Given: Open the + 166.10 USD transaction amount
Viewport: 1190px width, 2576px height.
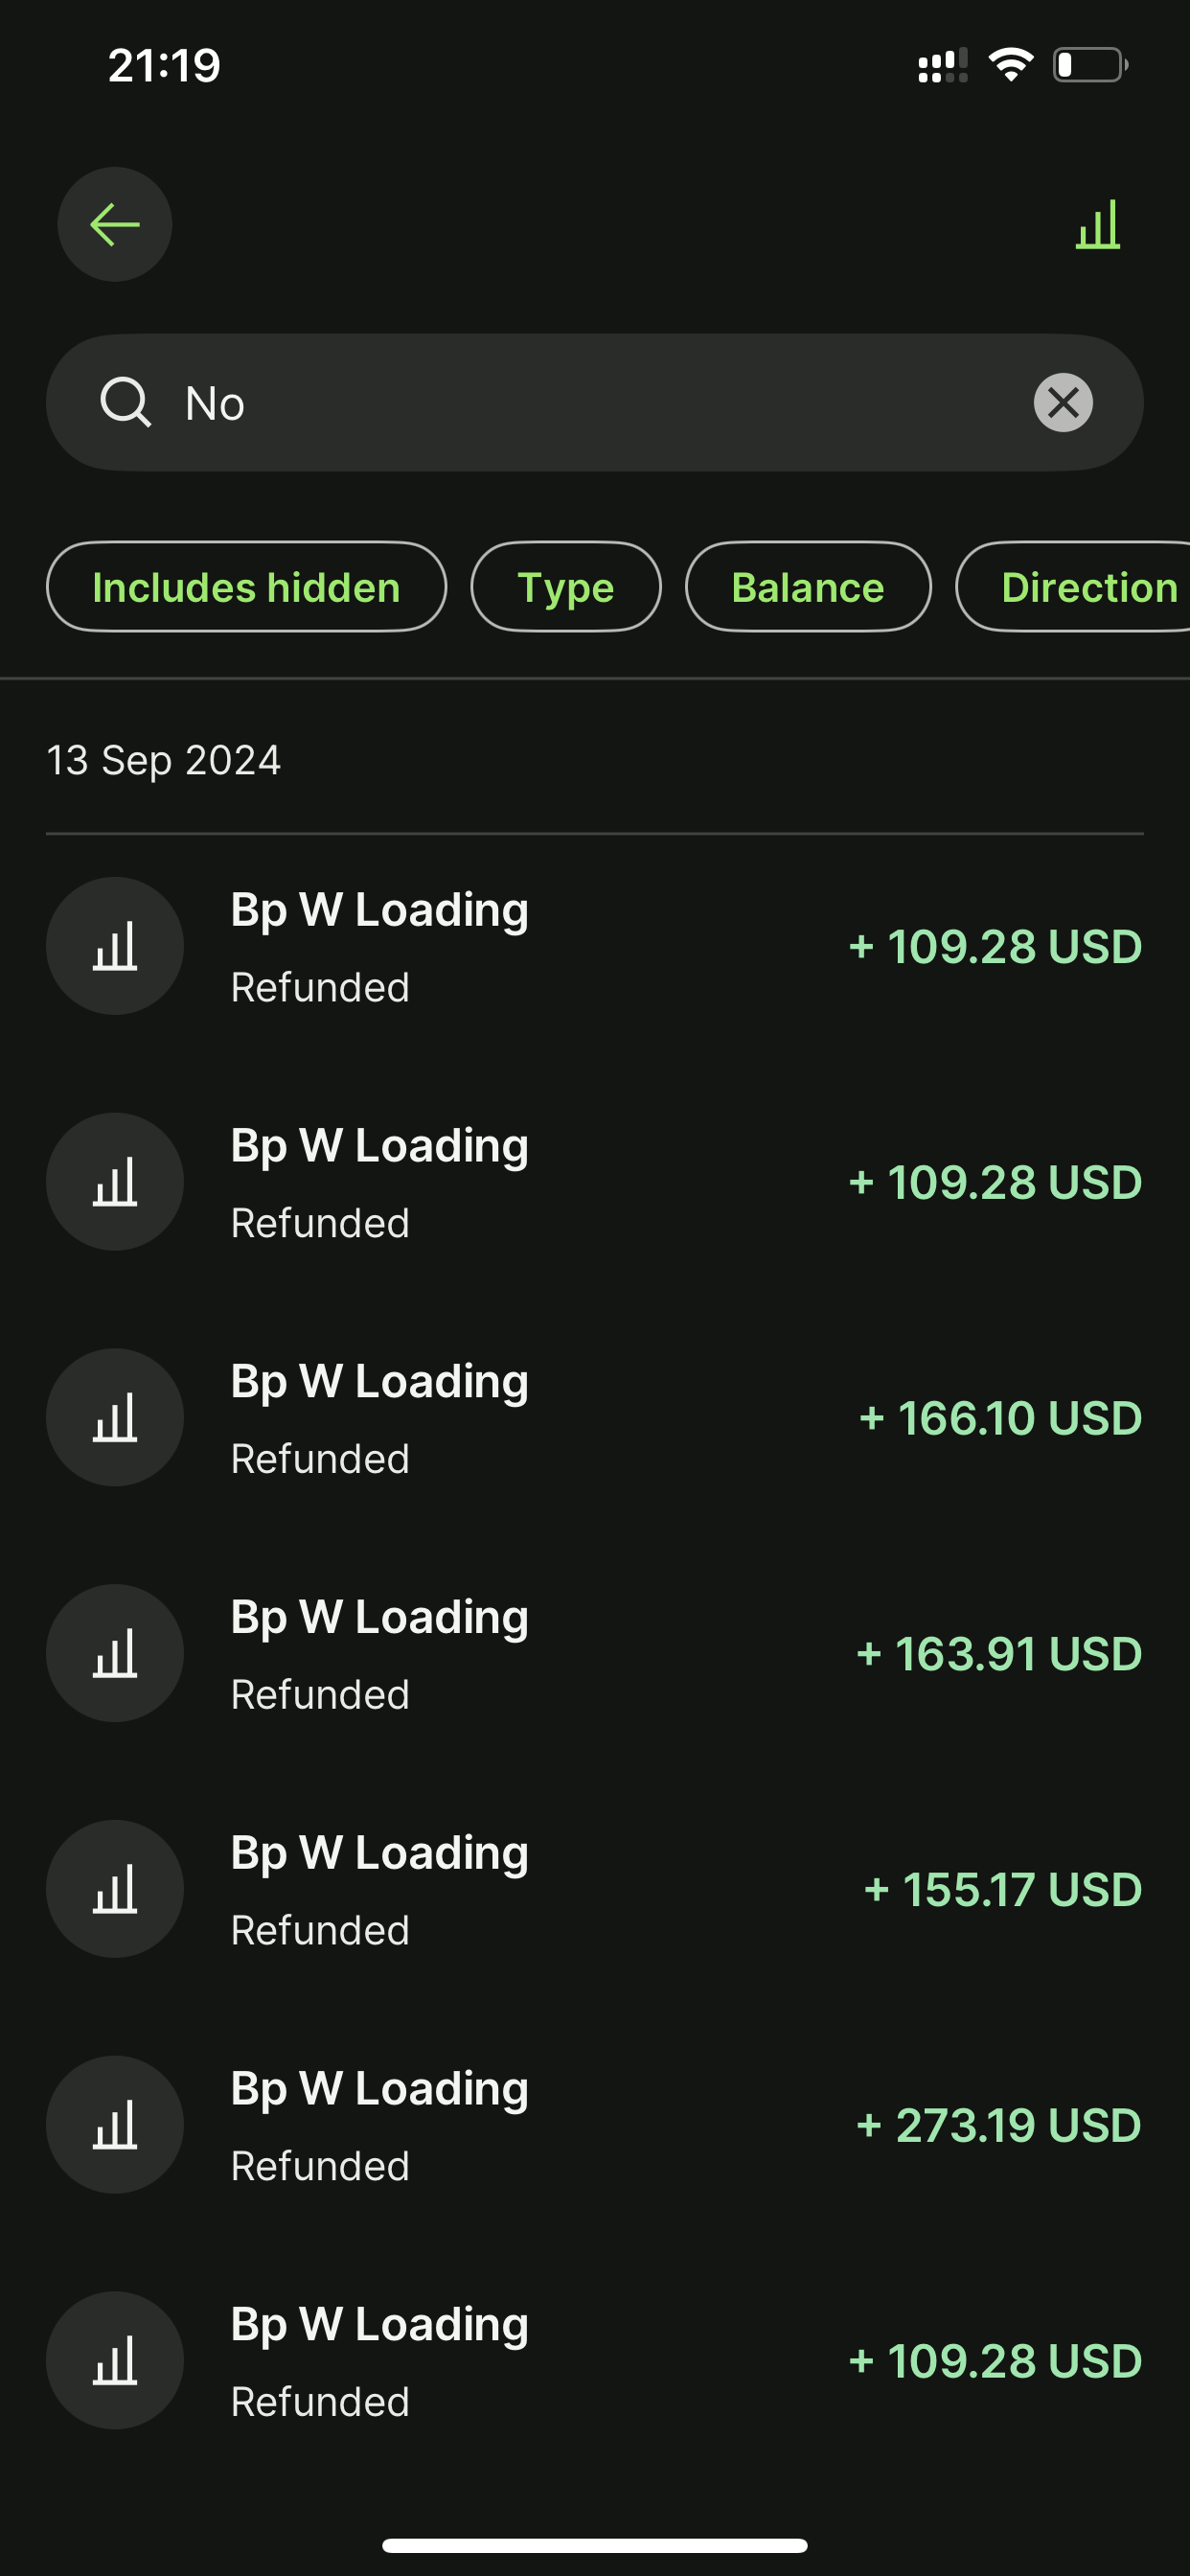Looking at the screenshot, I should (x=999, y=1418).
